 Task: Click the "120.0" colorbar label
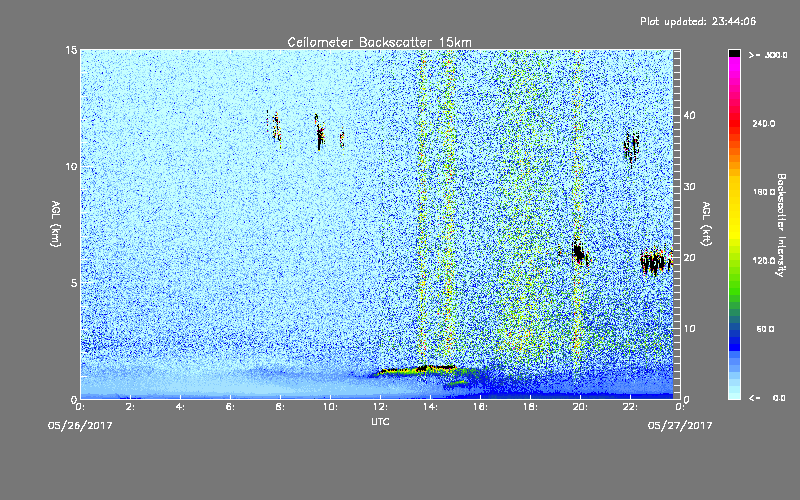(764, 260)
